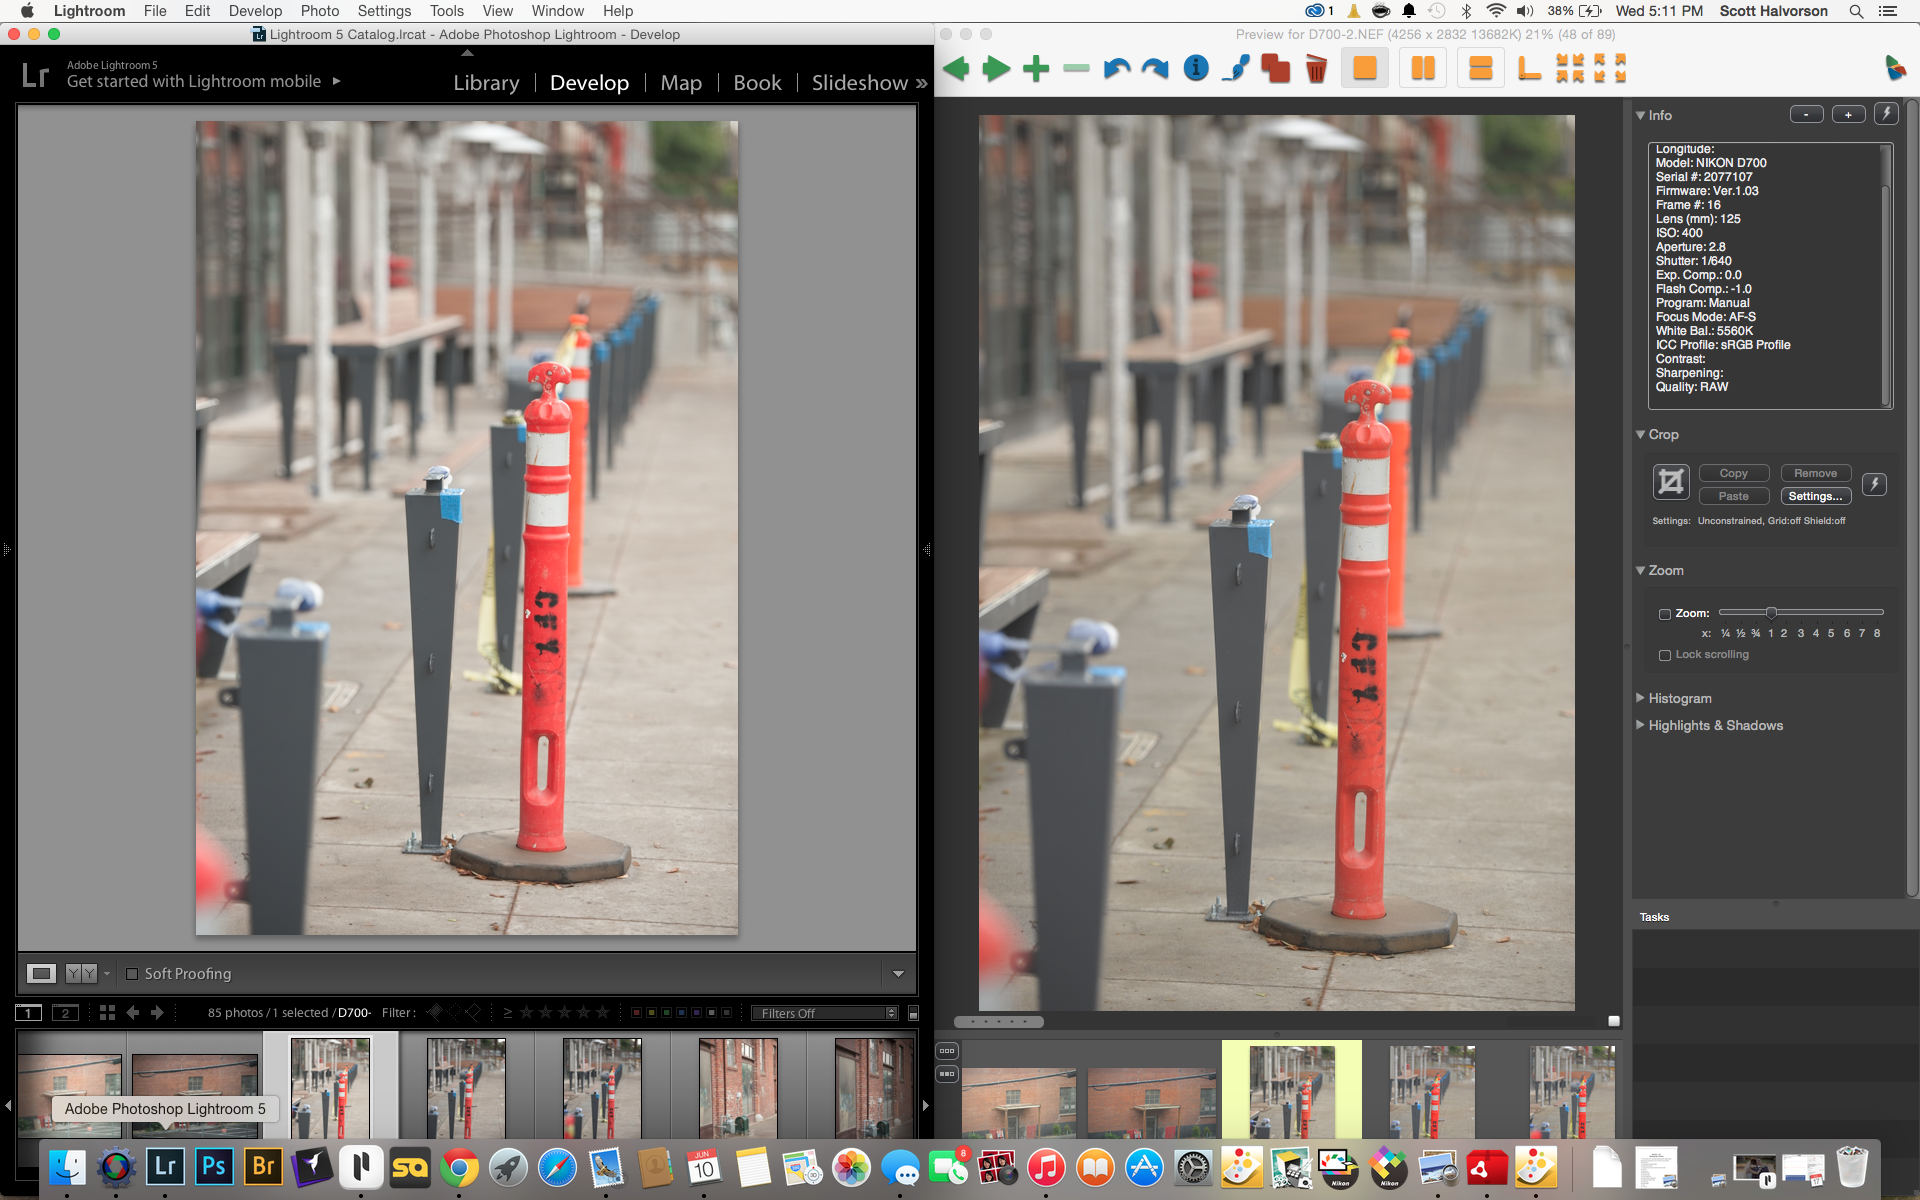Click second window 2 button in Lightroom
1920x1200 pixels.
(x=66, y=1013)
